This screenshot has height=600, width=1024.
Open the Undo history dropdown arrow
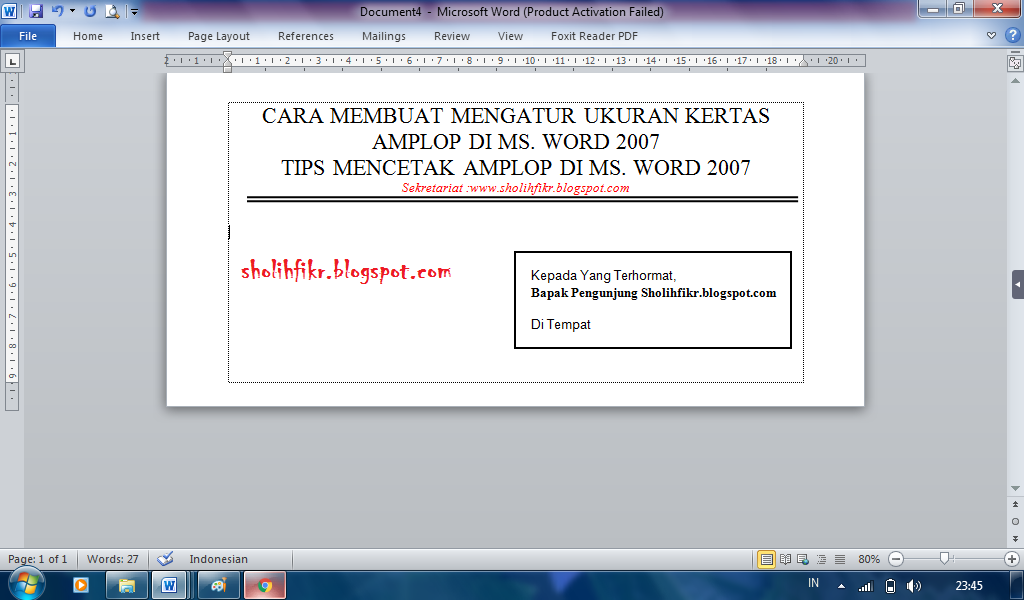(72, 11)
